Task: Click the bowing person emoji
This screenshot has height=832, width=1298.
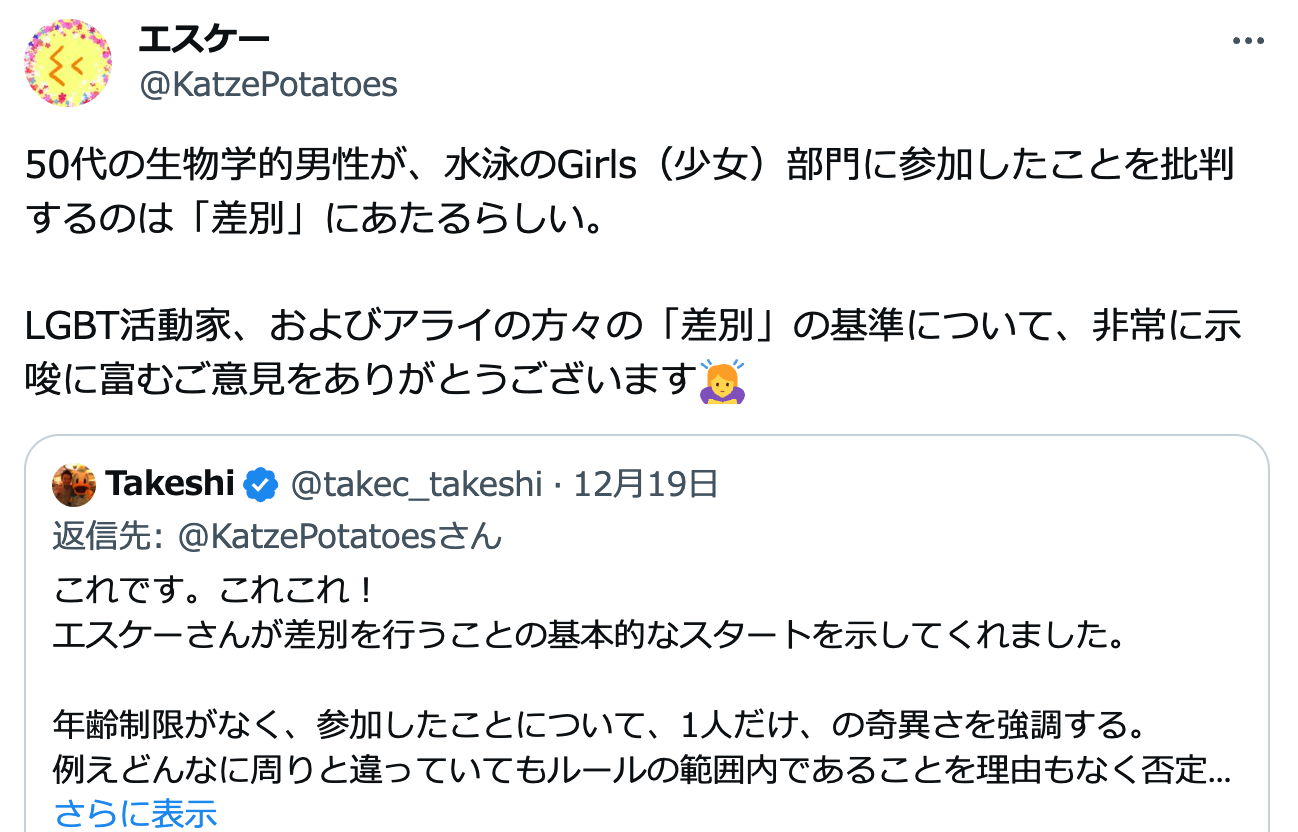Action: pyautogui.click(x=722, y=379)
